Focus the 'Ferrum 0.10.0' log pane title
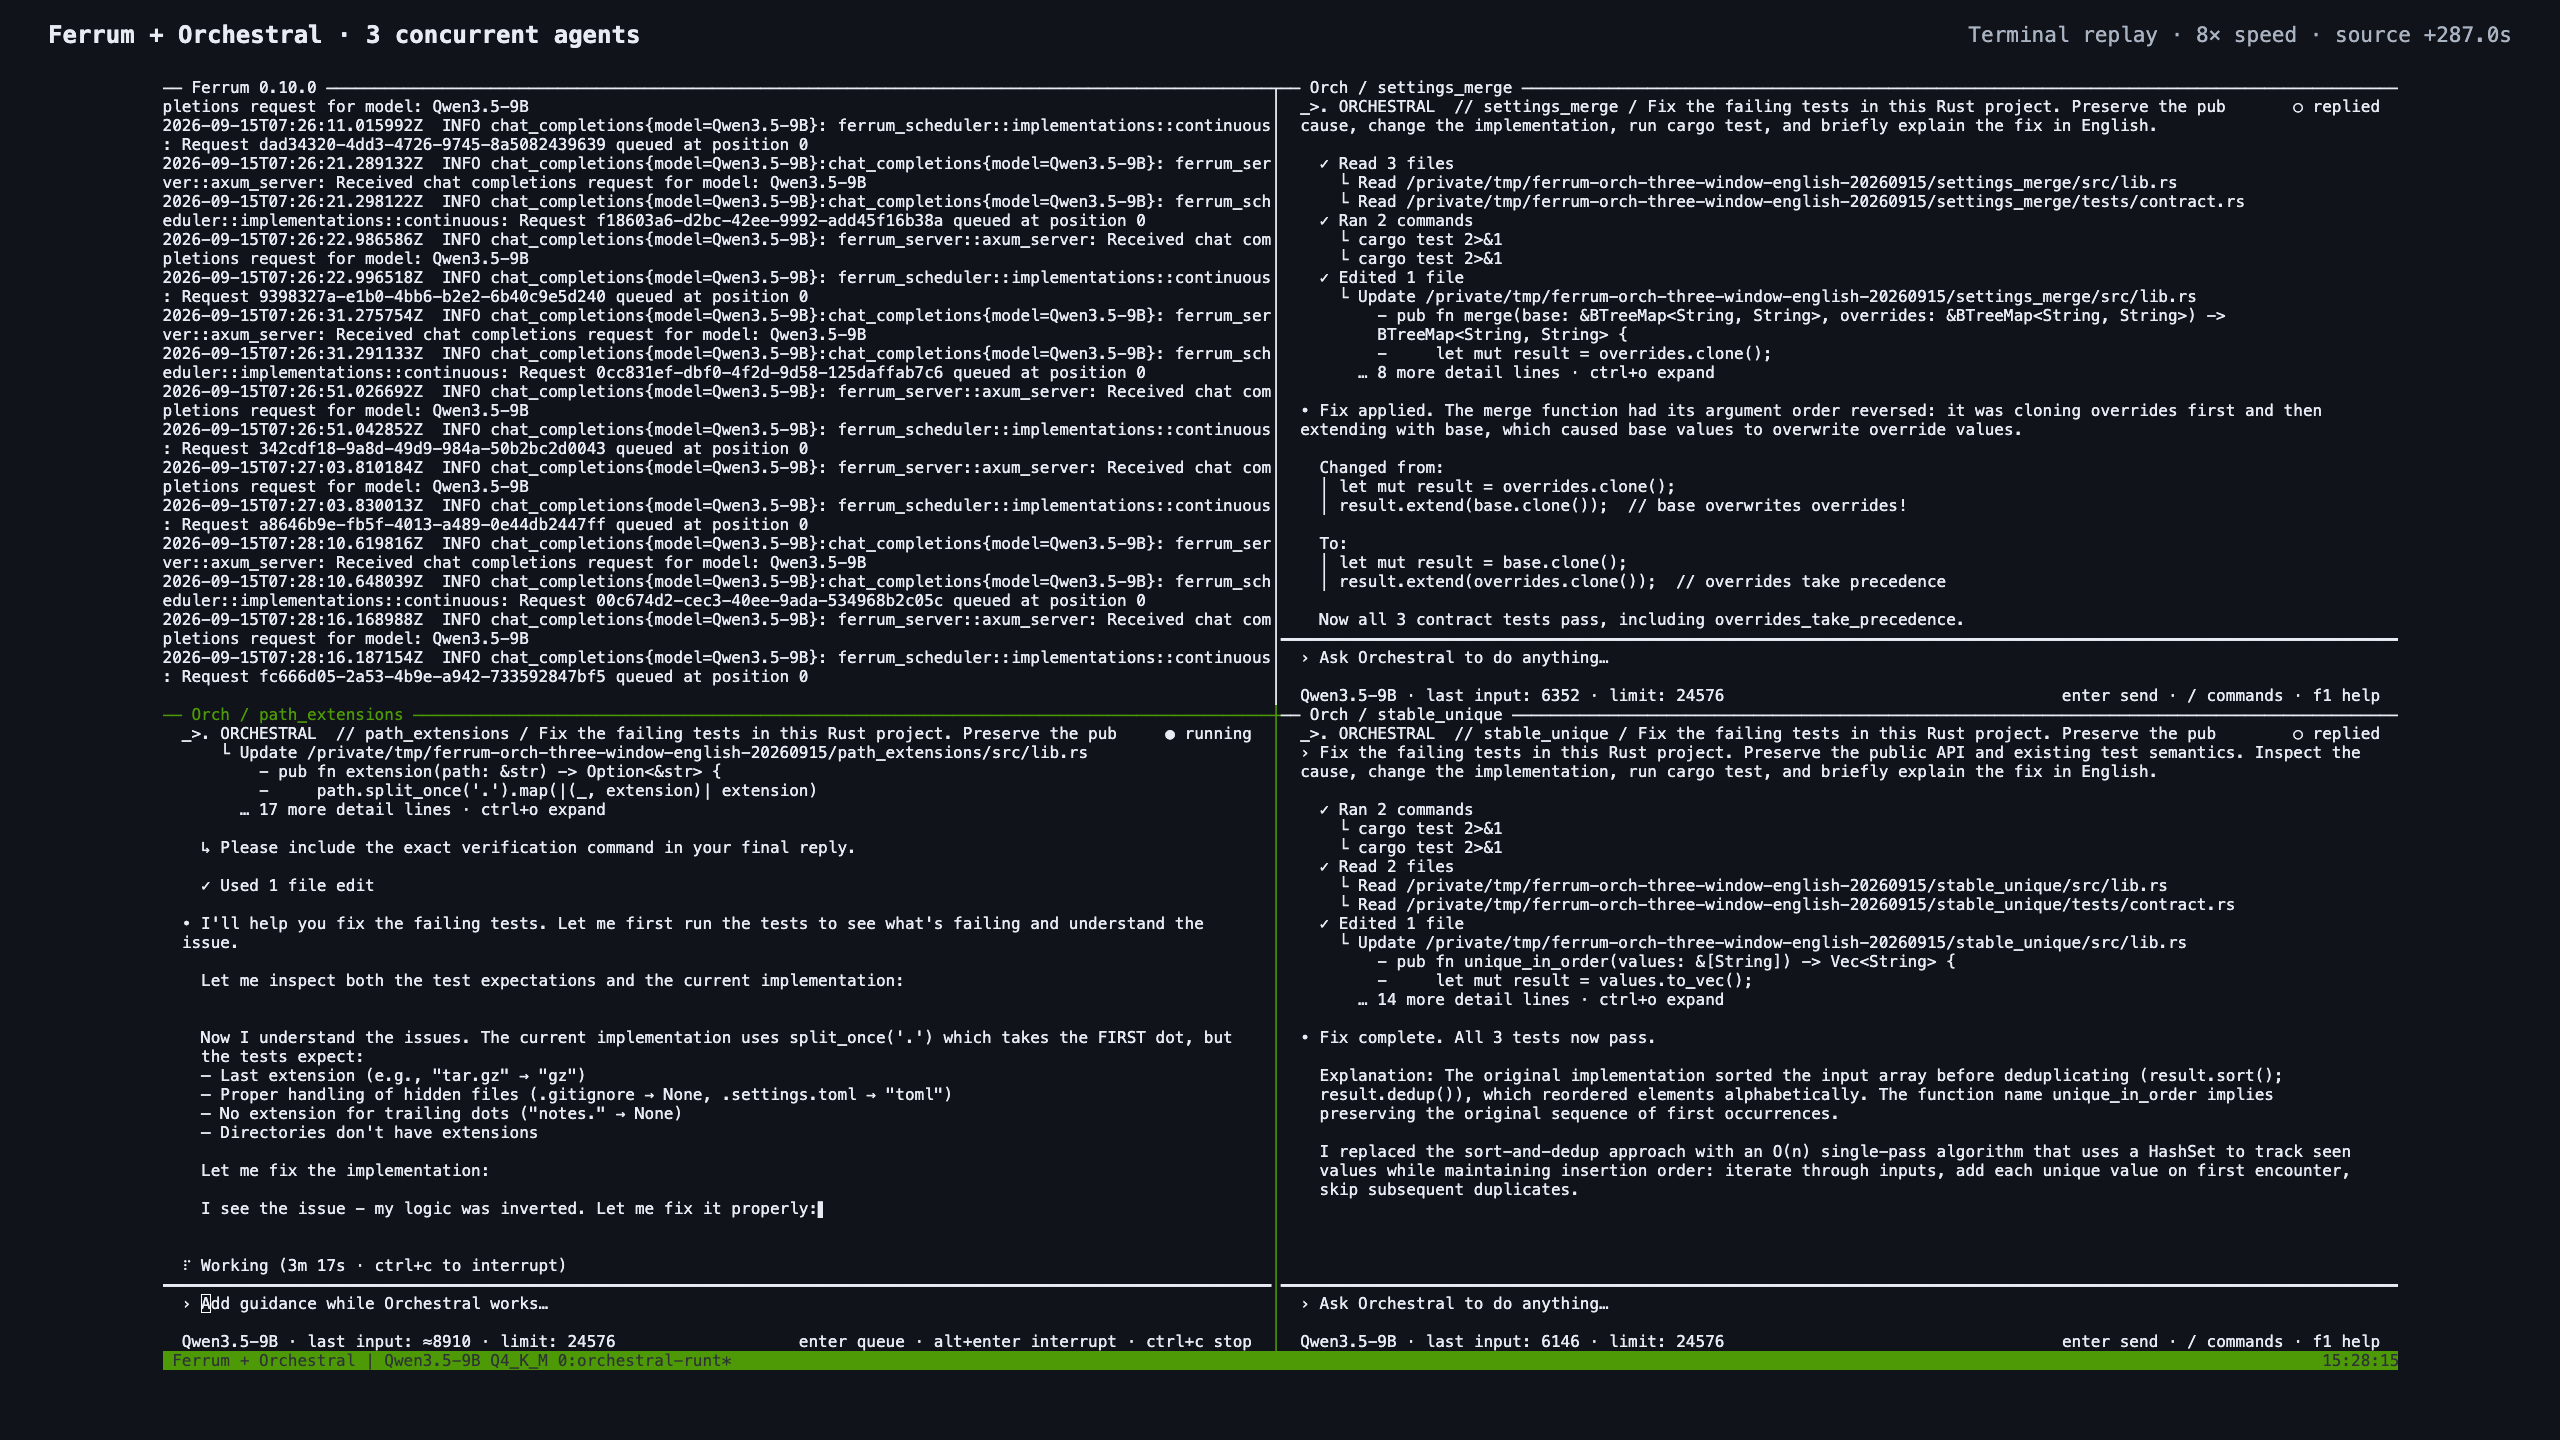This screenshot has width=2560, height=1440. [x=254, y=88]
